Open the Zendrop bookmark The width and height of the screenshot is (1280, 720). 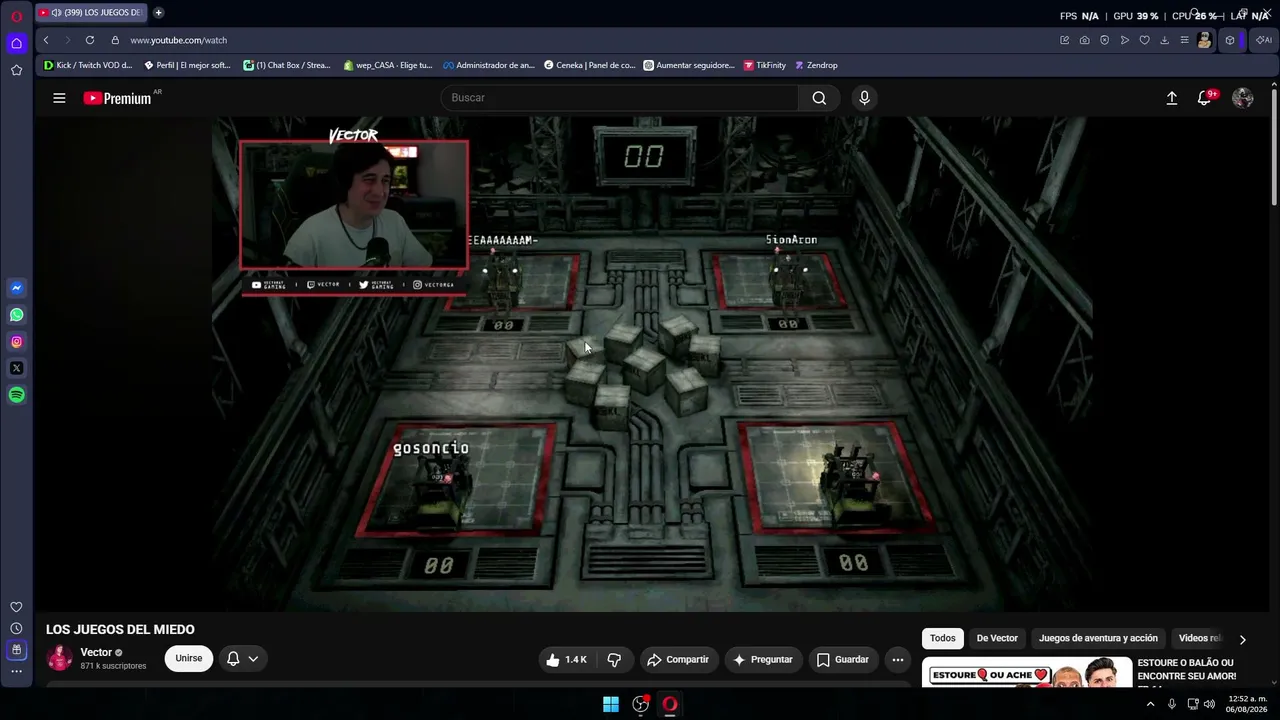coord(816,65)
